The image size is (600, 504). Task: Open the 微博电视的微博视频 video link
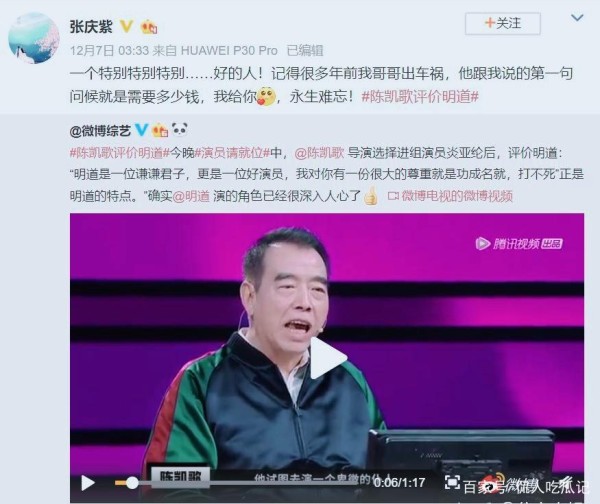point(450,196)
